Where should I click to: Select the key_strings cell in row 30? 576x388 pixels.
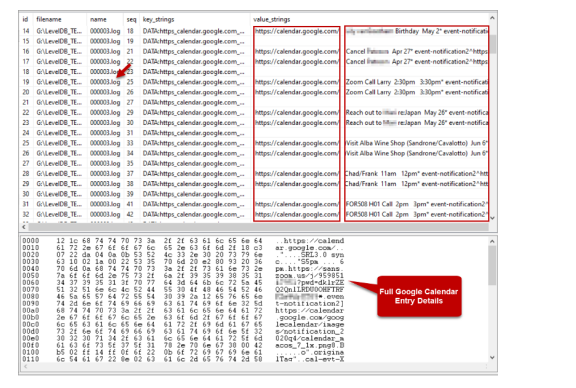coord(194,194)
